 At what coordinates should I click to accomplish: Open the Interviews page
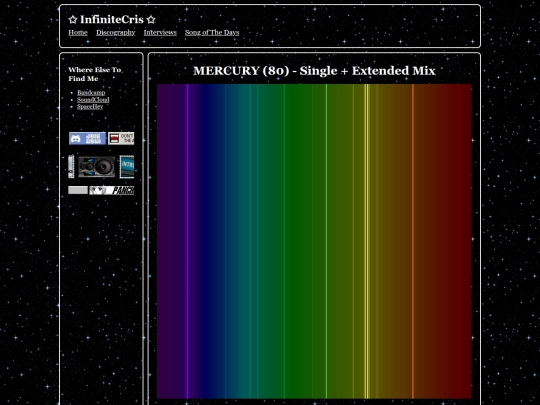(x=160, y=32)
